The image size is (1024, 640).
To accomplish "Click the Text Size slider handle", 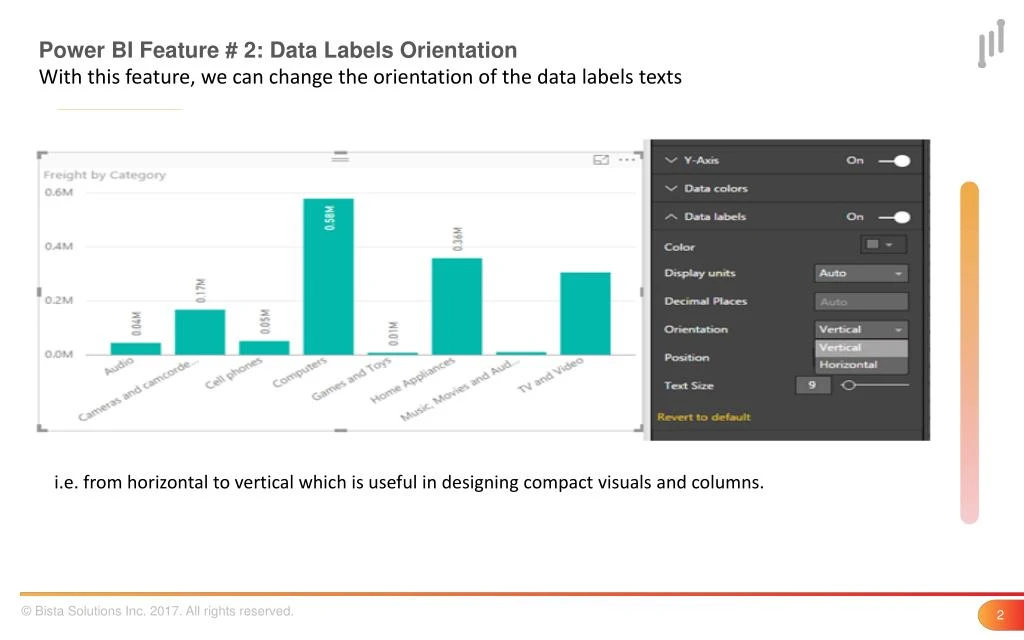I will 849,383.
